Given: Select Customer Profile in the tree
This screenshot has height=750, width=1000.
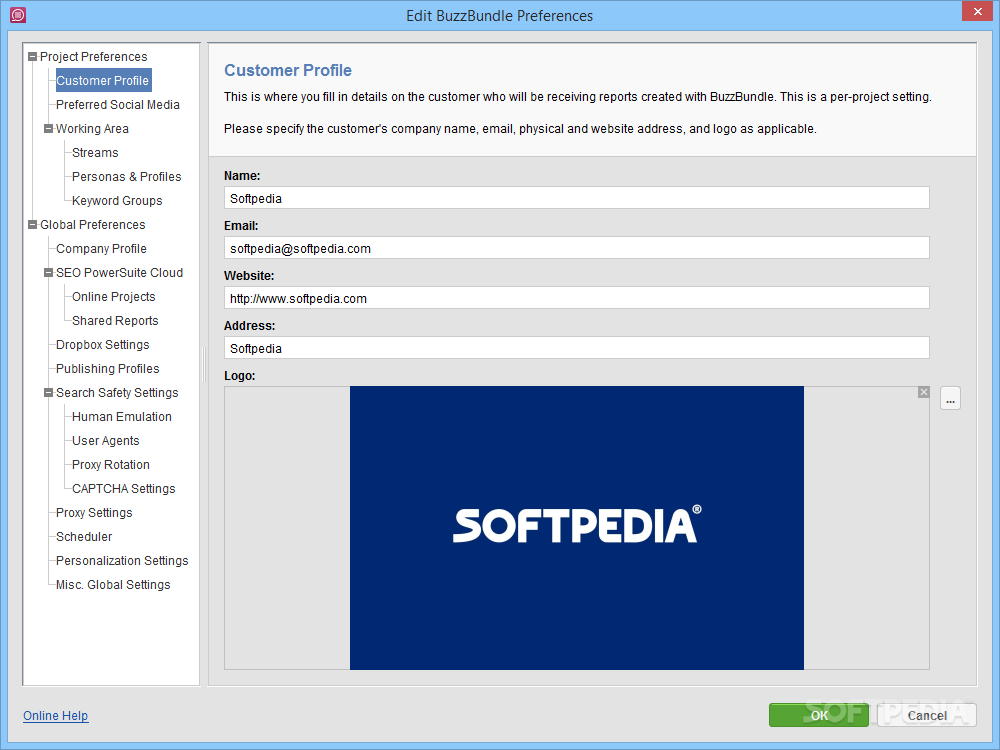Looking at the screenshot, I should [103, 80].
